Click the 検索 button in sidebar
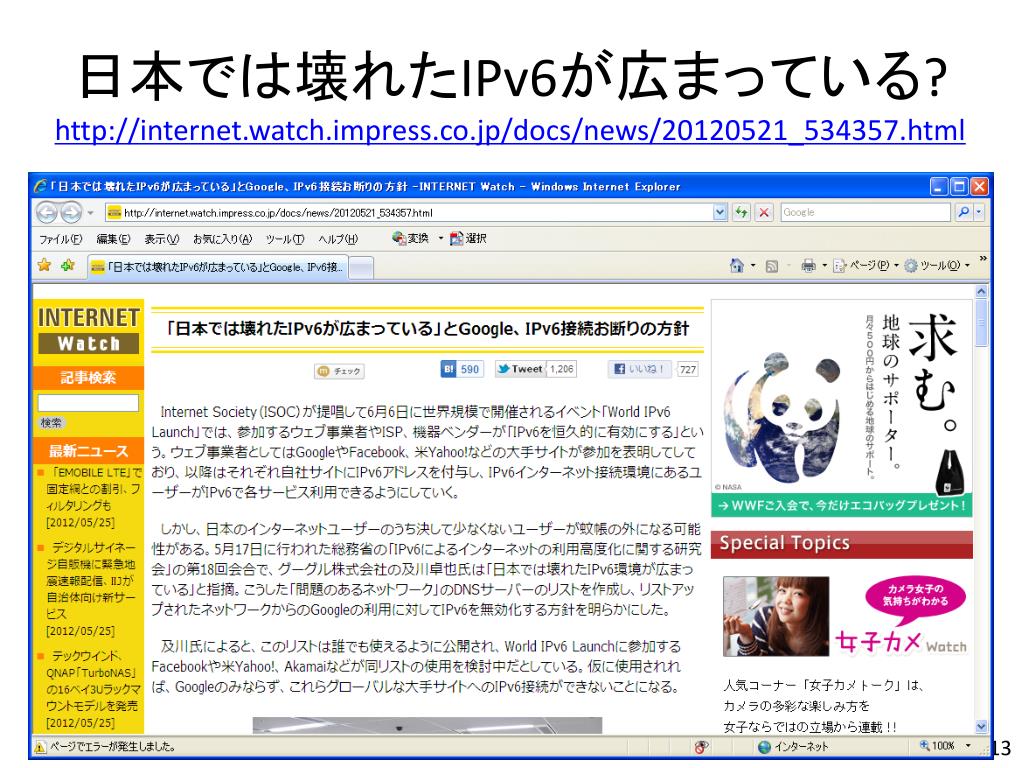This screenshot has width=1024, height=768. (52, 423)
